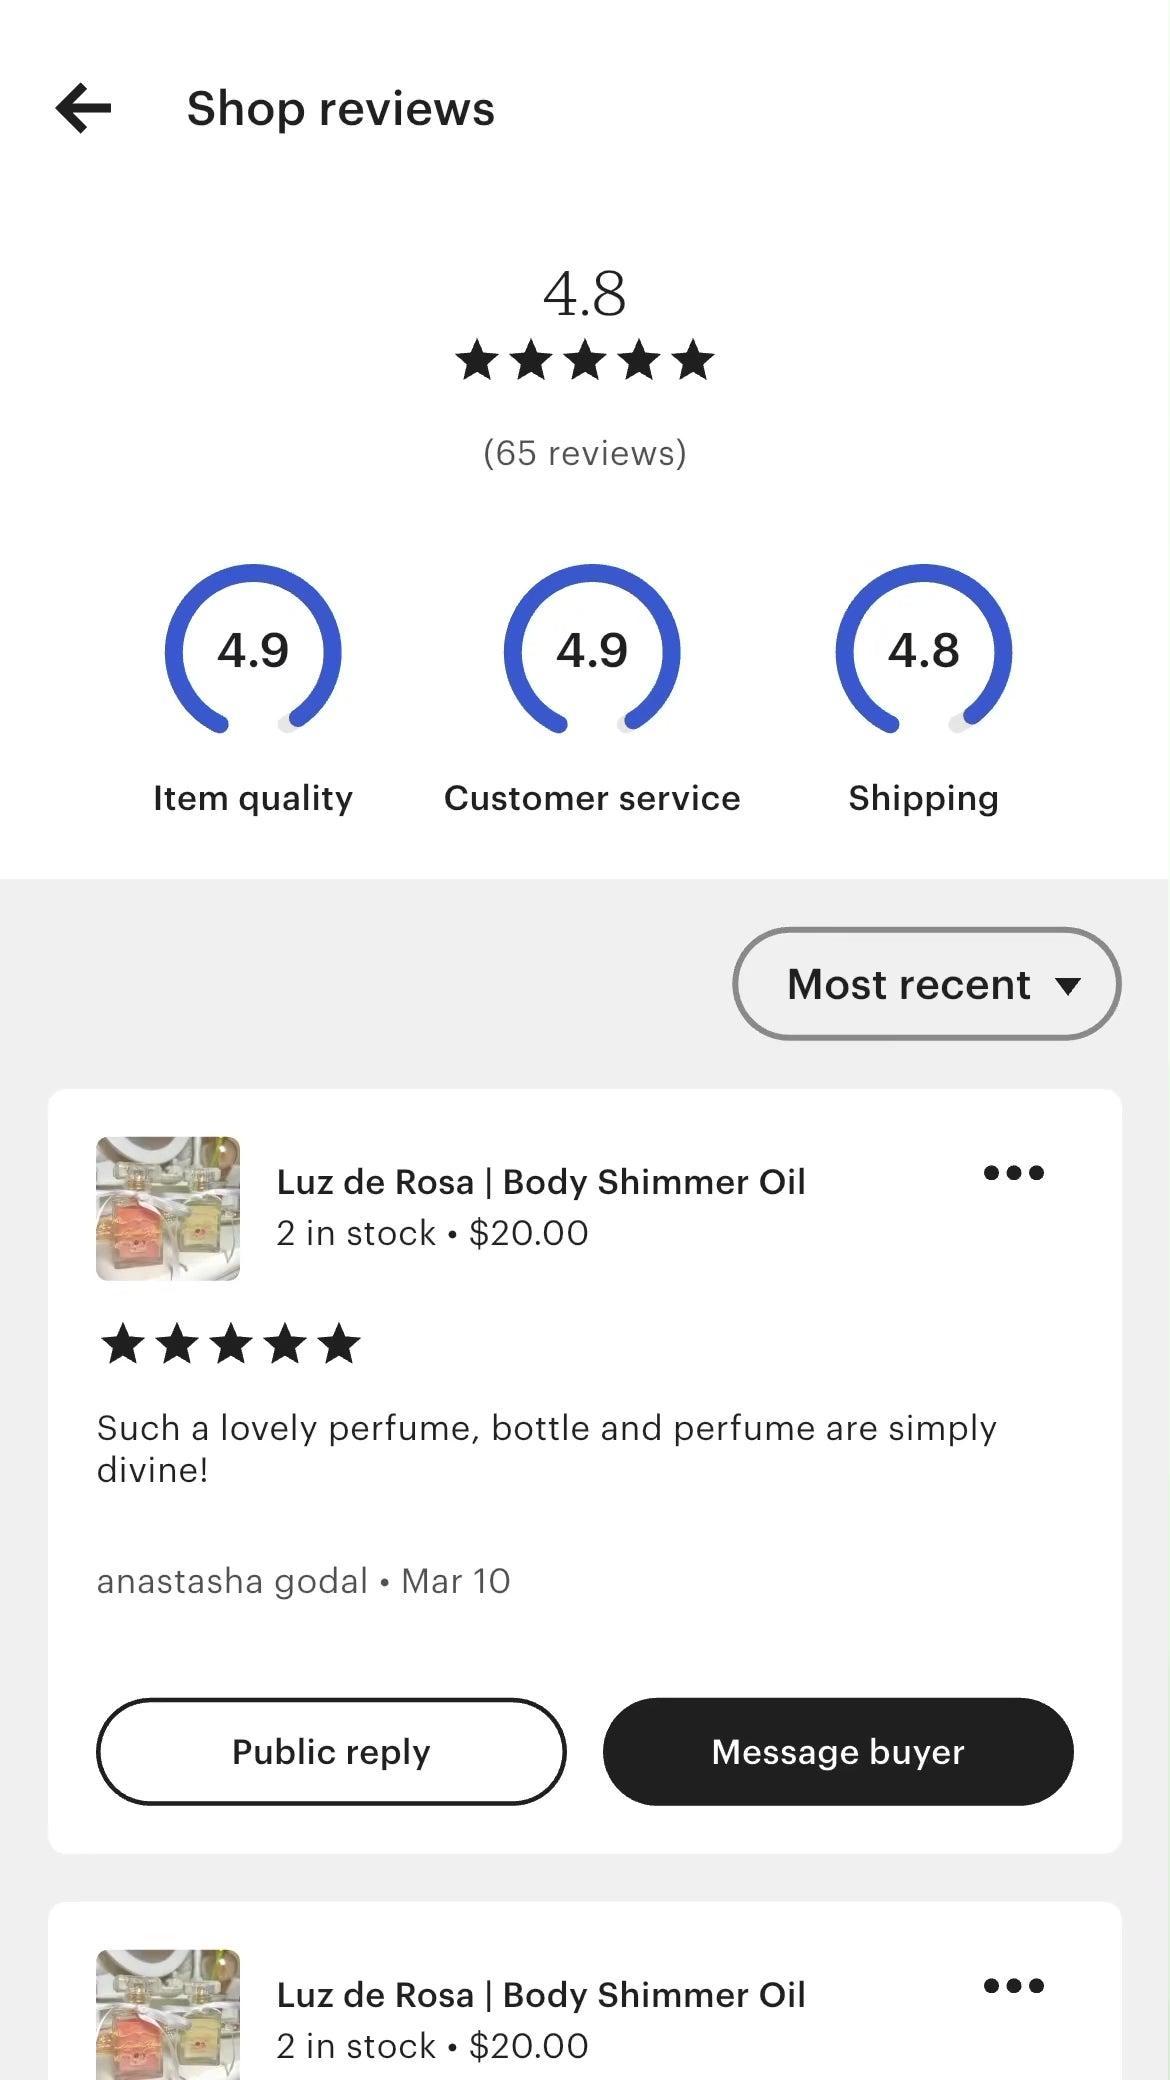The width and height of the screenshot is (1170, 2080).
Task: Tap the Shipping rating gauge
Action: click(923, 650)
